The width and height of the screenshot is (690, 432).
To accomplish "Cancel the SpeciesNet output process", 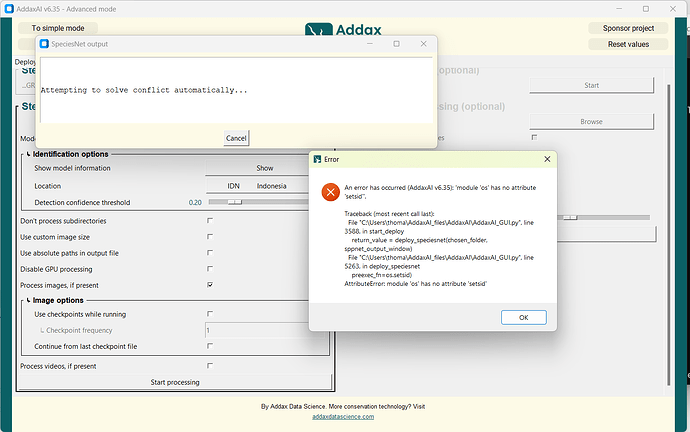I will [236, 138].
